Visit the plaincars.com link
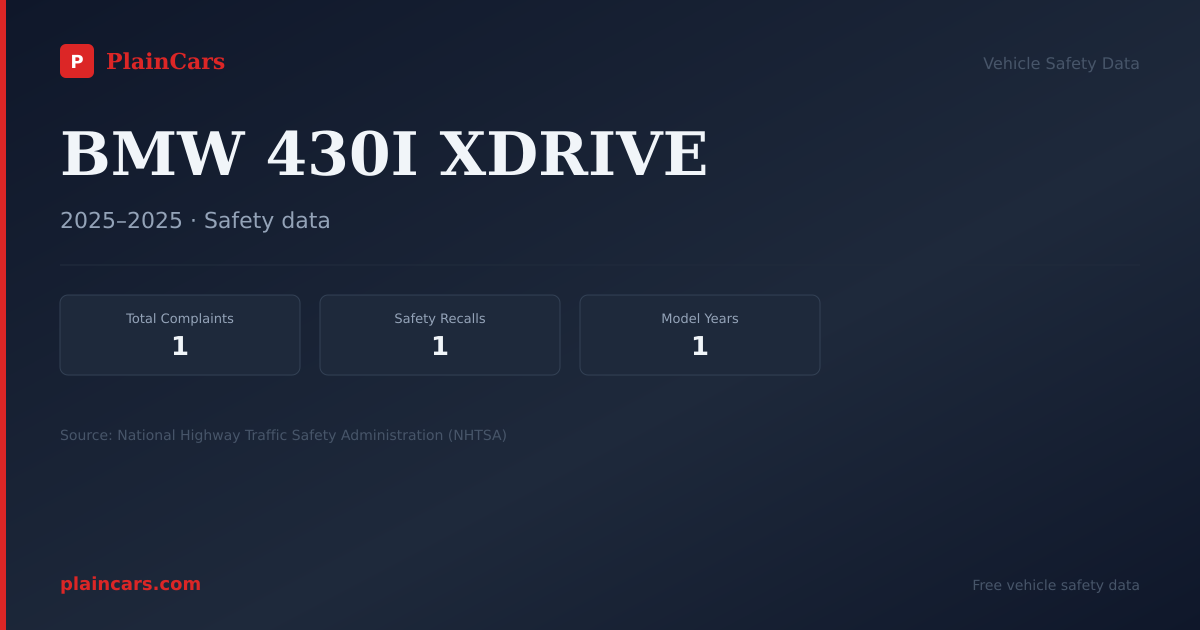The height and width of the screenshot is (630, 1200). tap(130, 584)
